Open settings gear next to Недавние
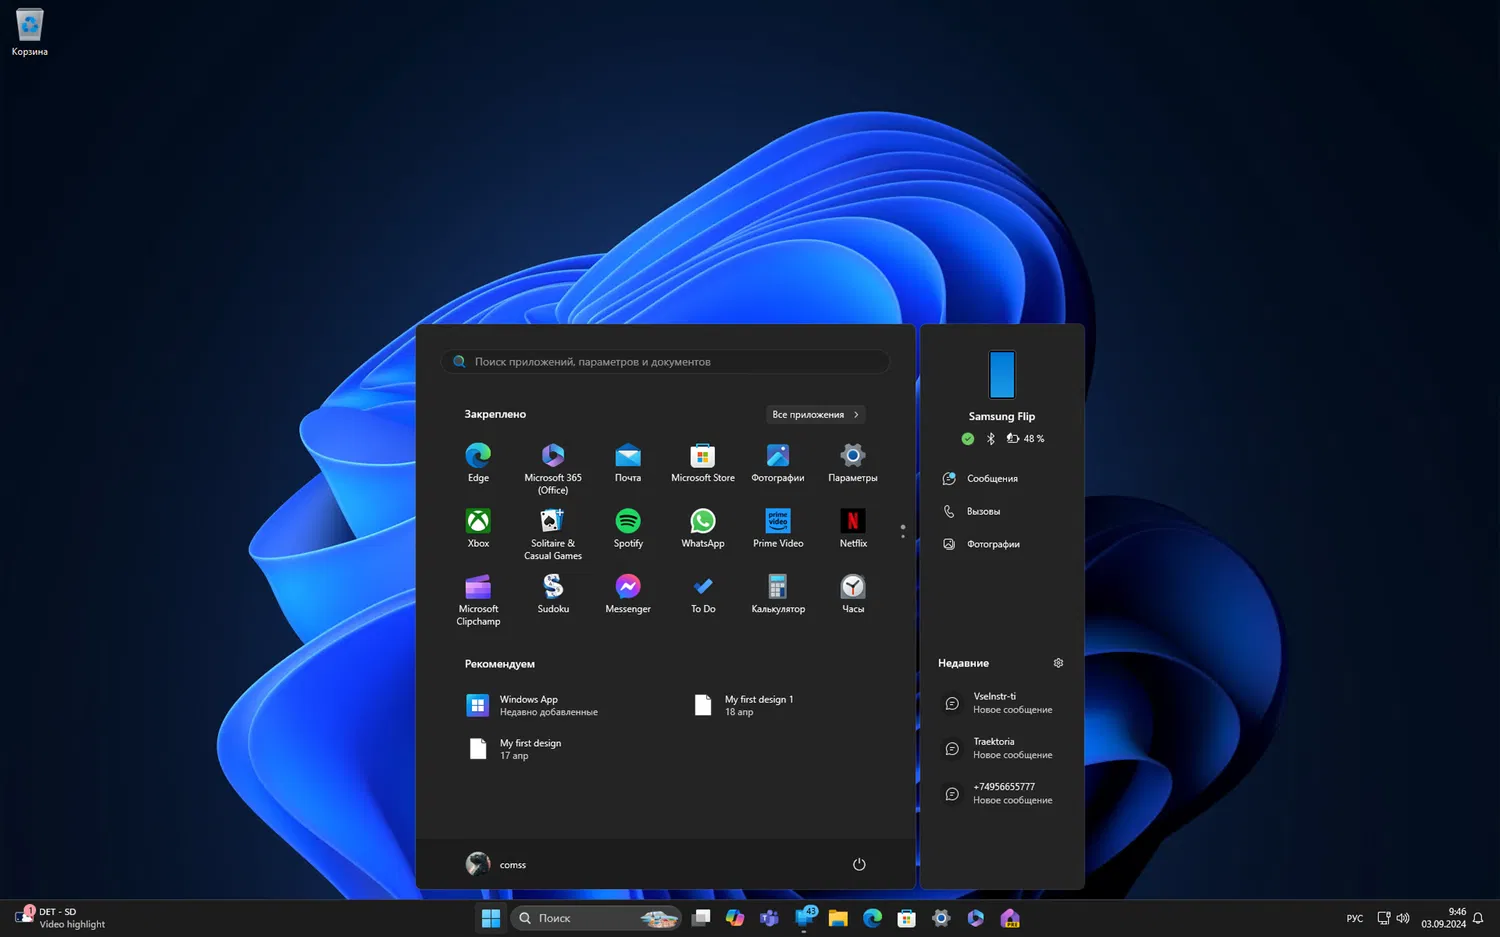This screenshot has width=1500, height=937. pos(1058,663)
